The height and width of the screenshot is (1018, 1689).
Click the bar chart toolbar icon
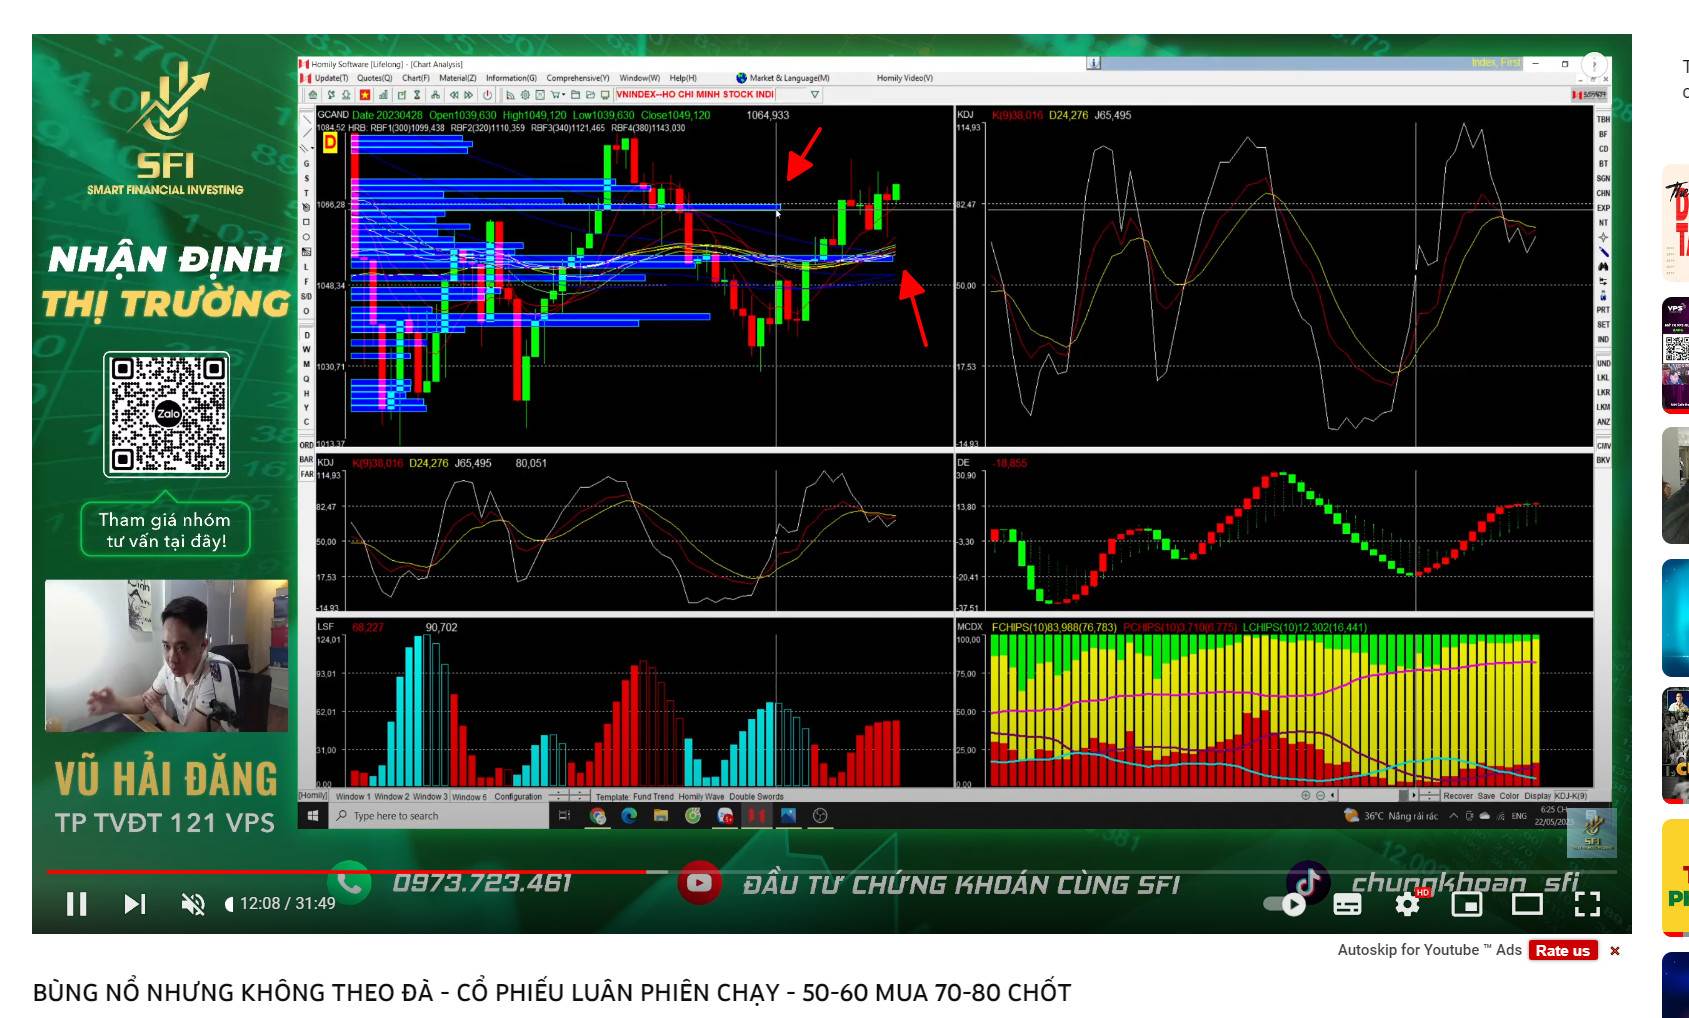pos(384,95)
